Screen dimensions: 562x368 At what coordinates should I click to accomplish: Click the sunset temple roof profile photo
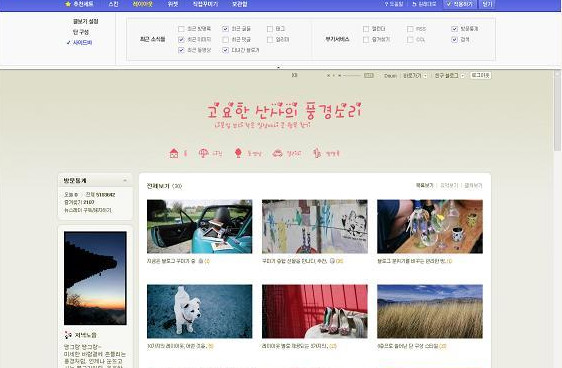[x=95, y=278]
